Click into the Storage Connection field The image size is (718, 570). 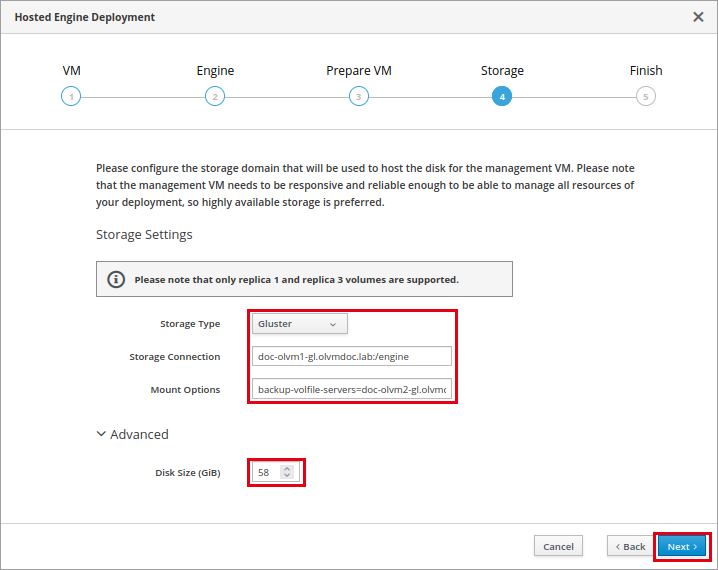point(352,356)
